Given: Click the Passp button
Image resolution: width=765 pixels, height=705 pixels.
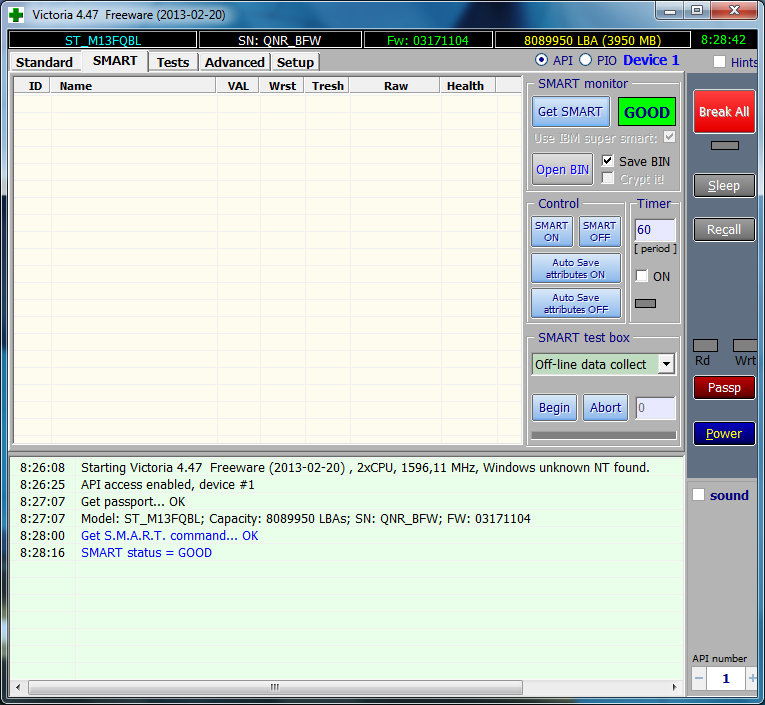Looking at the screenshot, I should [x=724, y=387].
